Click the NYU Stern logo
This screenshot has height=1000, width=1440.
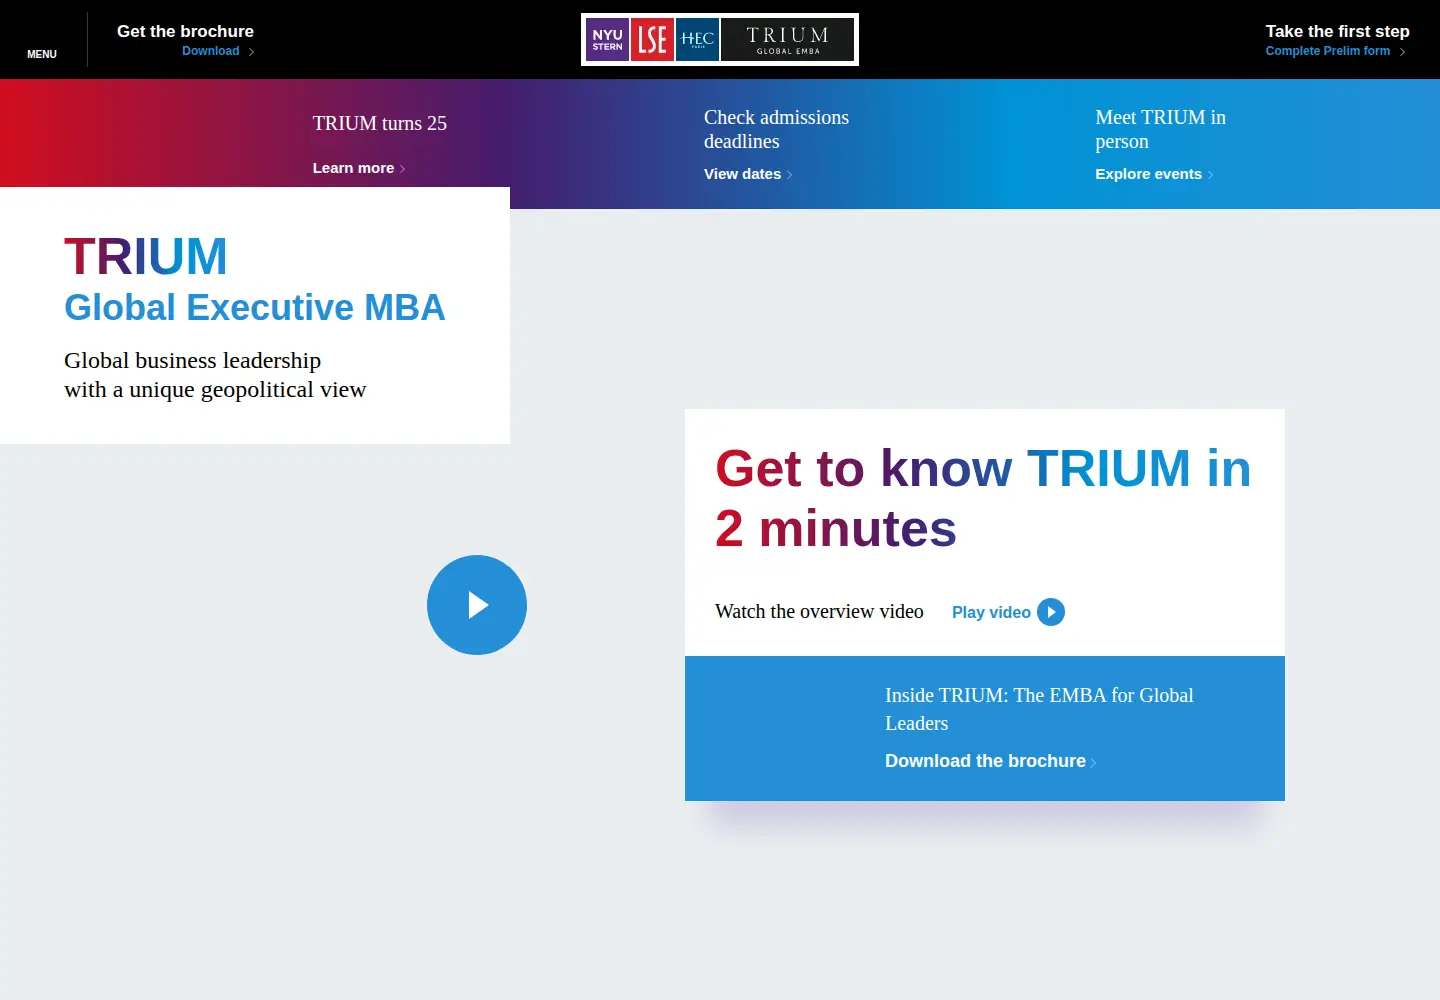[607, 40]
